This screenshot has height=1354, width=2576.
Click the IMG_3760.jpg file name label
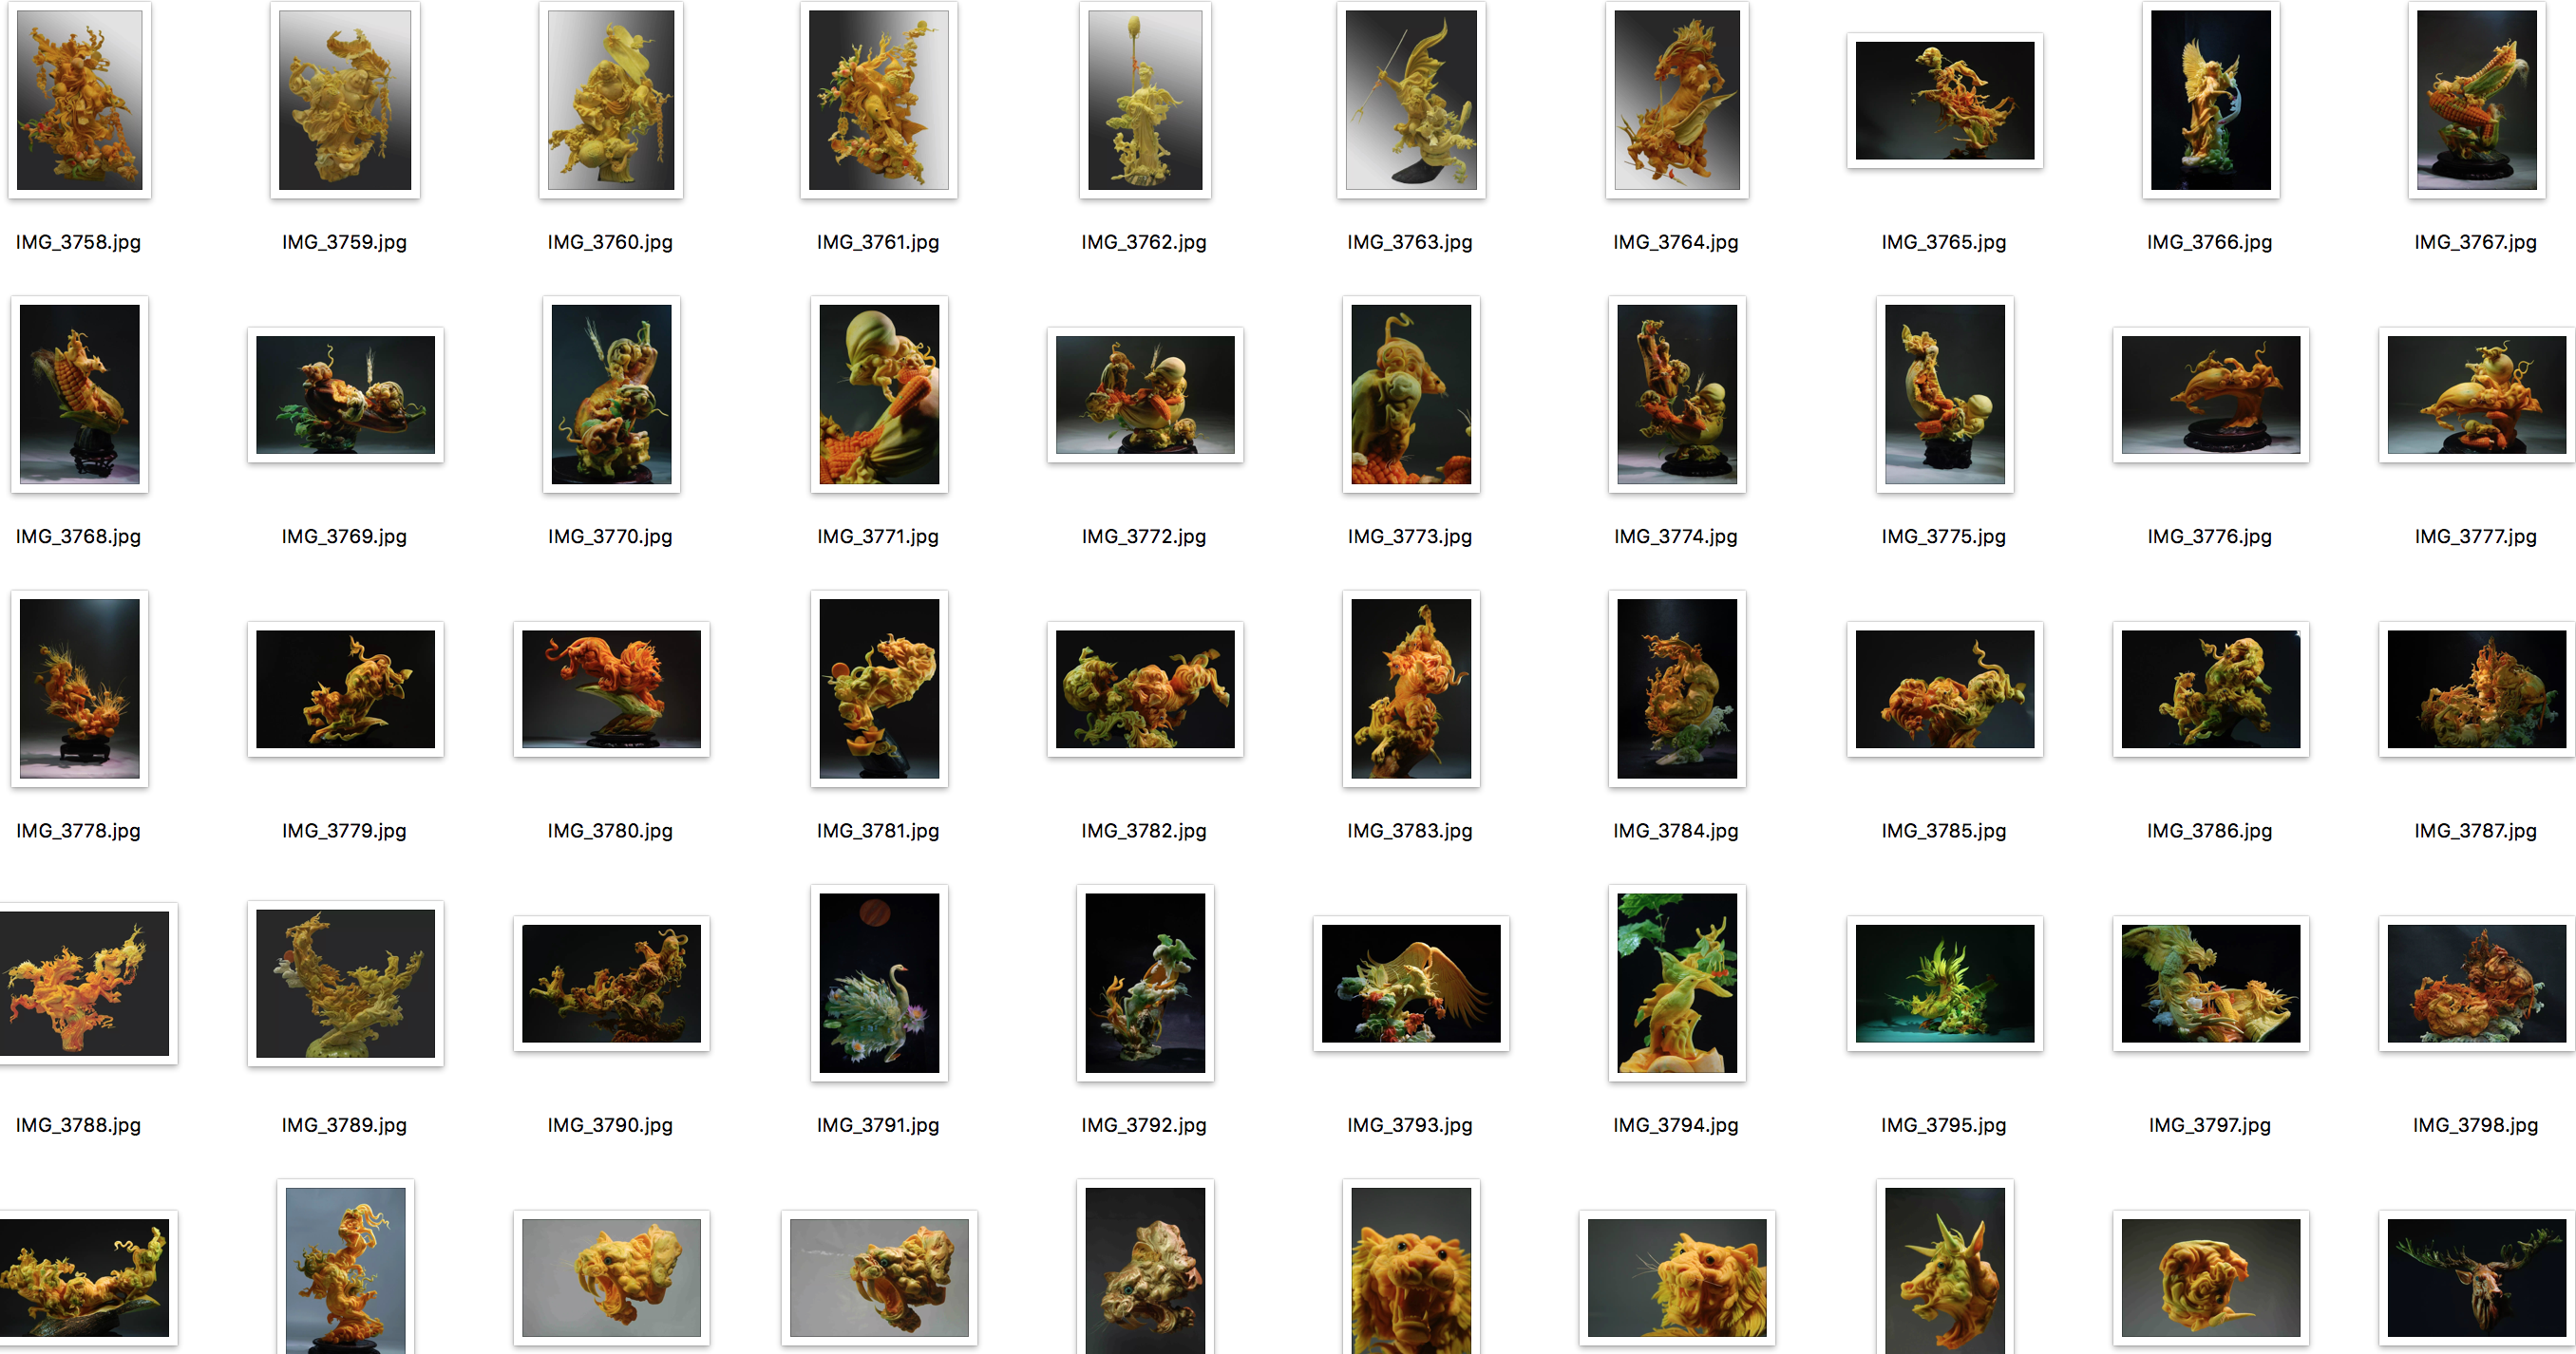[610, 242]
